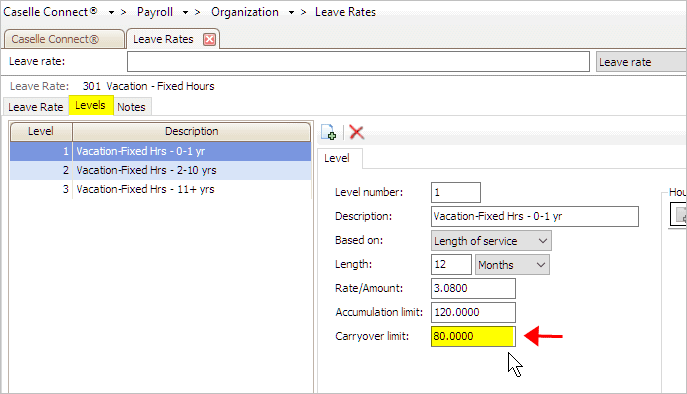The image size is (687, 394).
Task: Click level number 2 cell
Action: click(42, 170)
